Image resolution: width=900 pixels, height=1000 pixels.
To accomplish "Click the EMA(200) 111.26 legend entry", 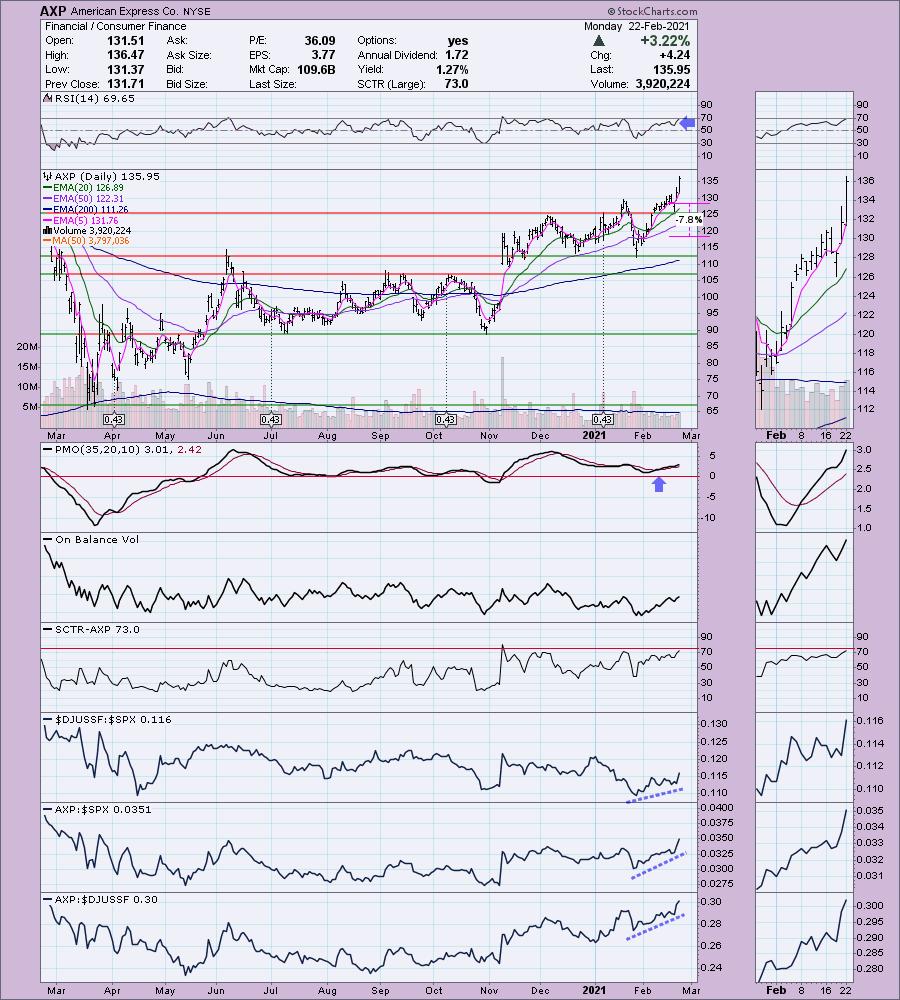I will pyautogui.click(x=91, y=209).
